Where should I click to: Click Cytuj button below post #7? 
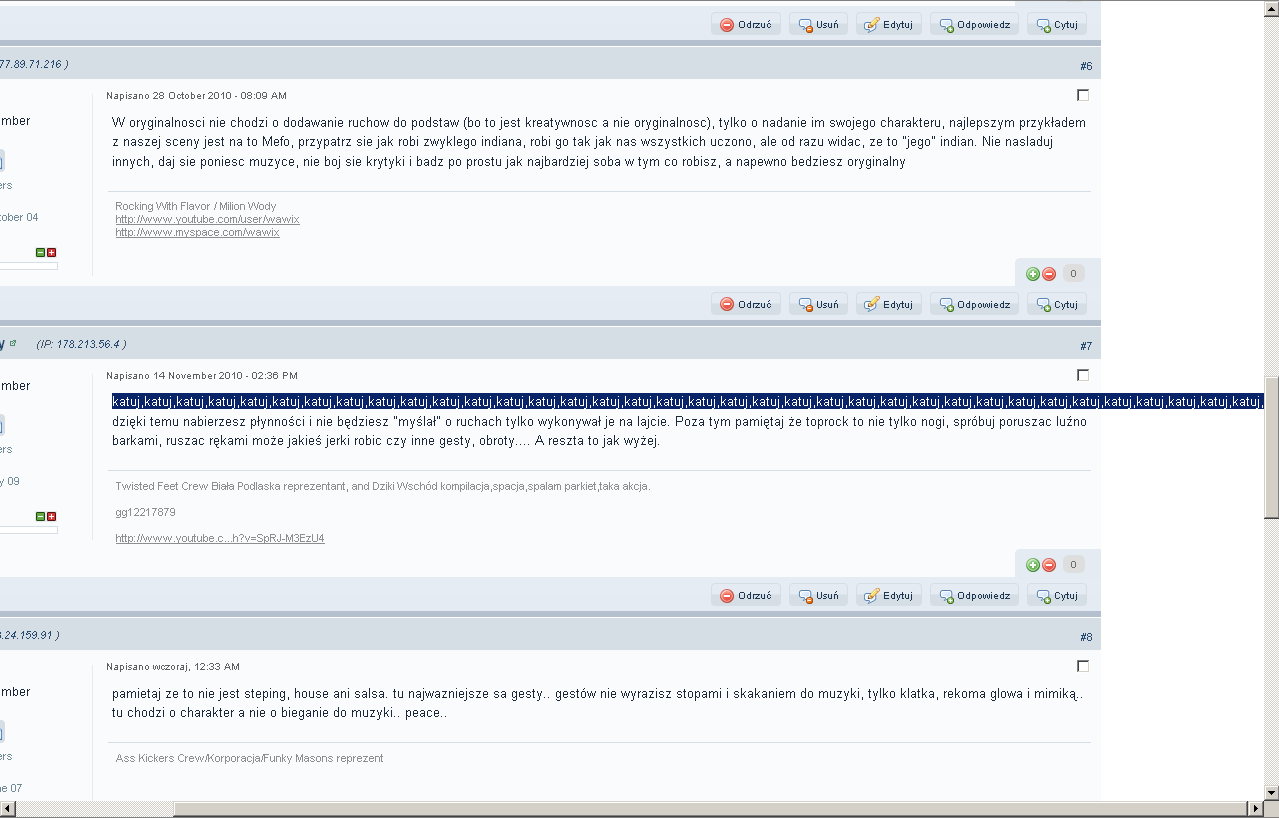pyautogui.click(x=1057, y=596)
